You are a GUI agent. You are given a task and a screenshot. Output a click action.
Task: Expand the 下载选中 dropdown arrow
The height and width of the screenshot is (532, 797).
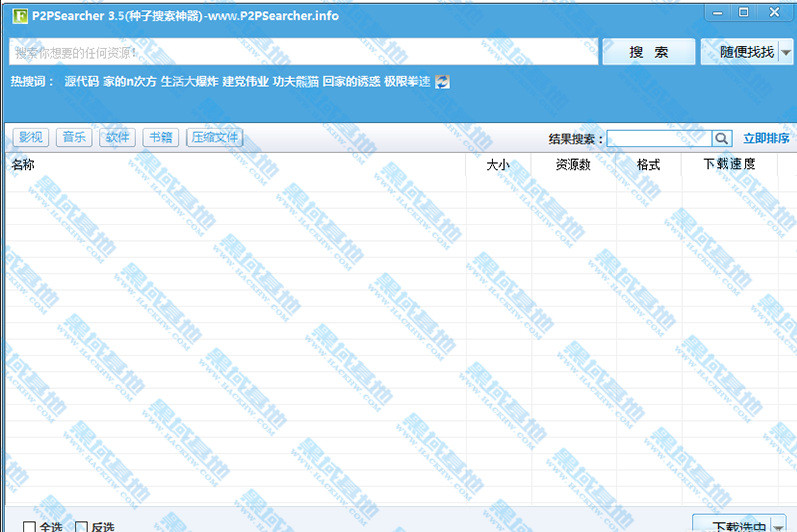tap(778, 526)
